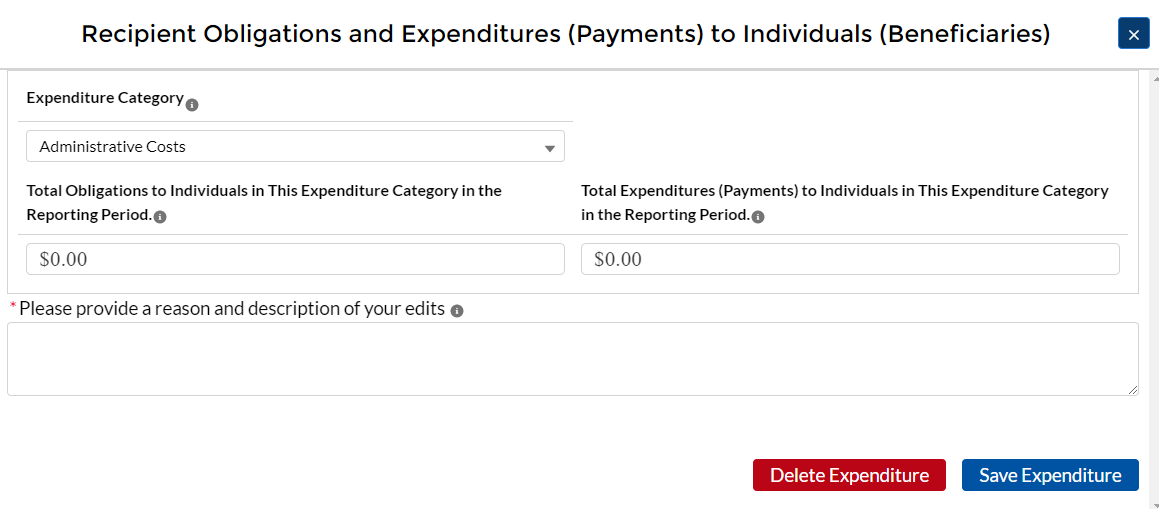Show info tooltip for Total Obligations to Individuals
Viewport: 1159px width, 509px height.
click(160, 217)
